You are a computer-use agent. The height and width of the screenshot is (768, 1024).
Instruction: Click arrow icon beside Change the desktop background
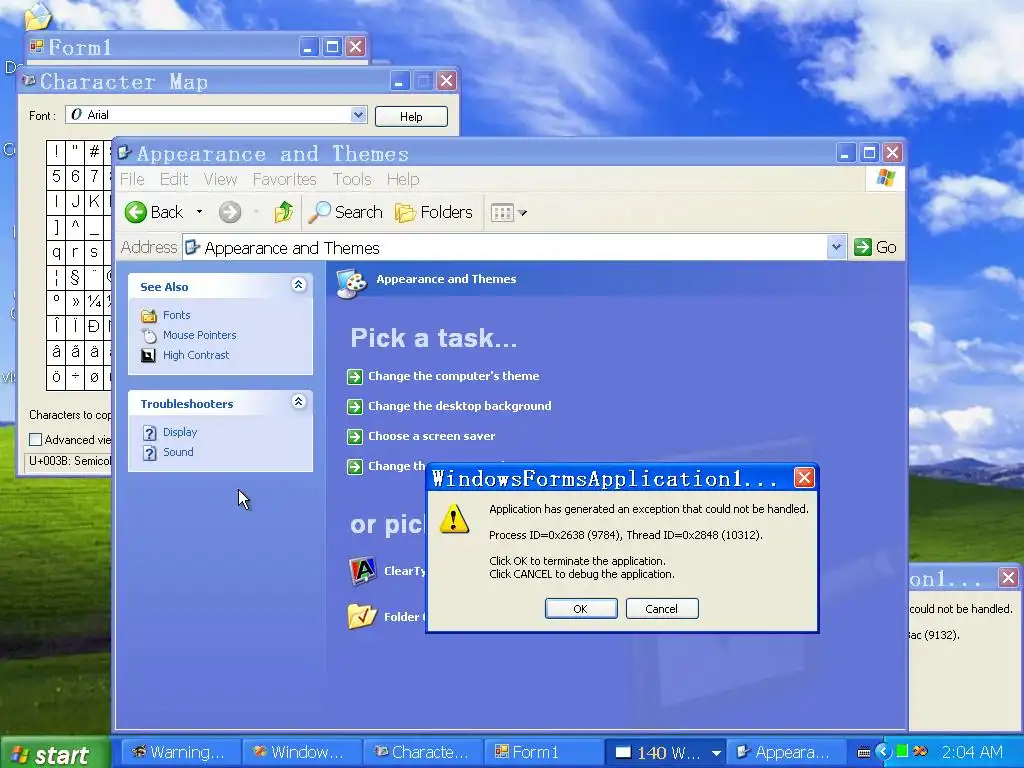[x=355, y=407]
